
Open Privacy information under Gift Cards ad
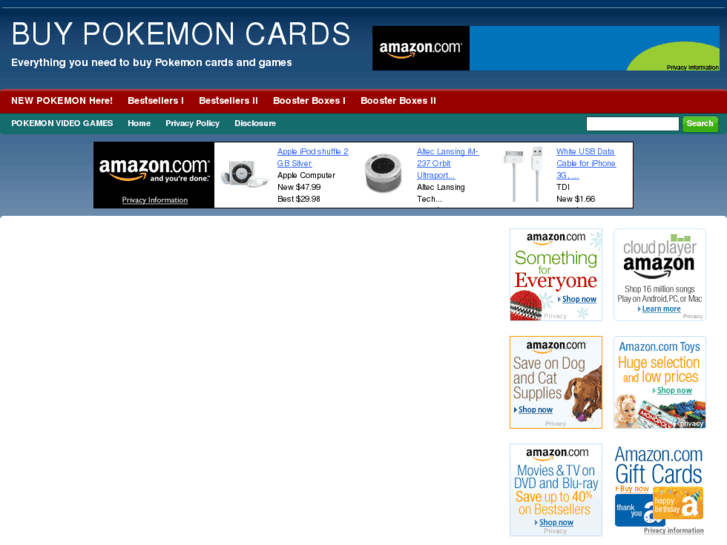pyautogui.click(x=673, y=530)
